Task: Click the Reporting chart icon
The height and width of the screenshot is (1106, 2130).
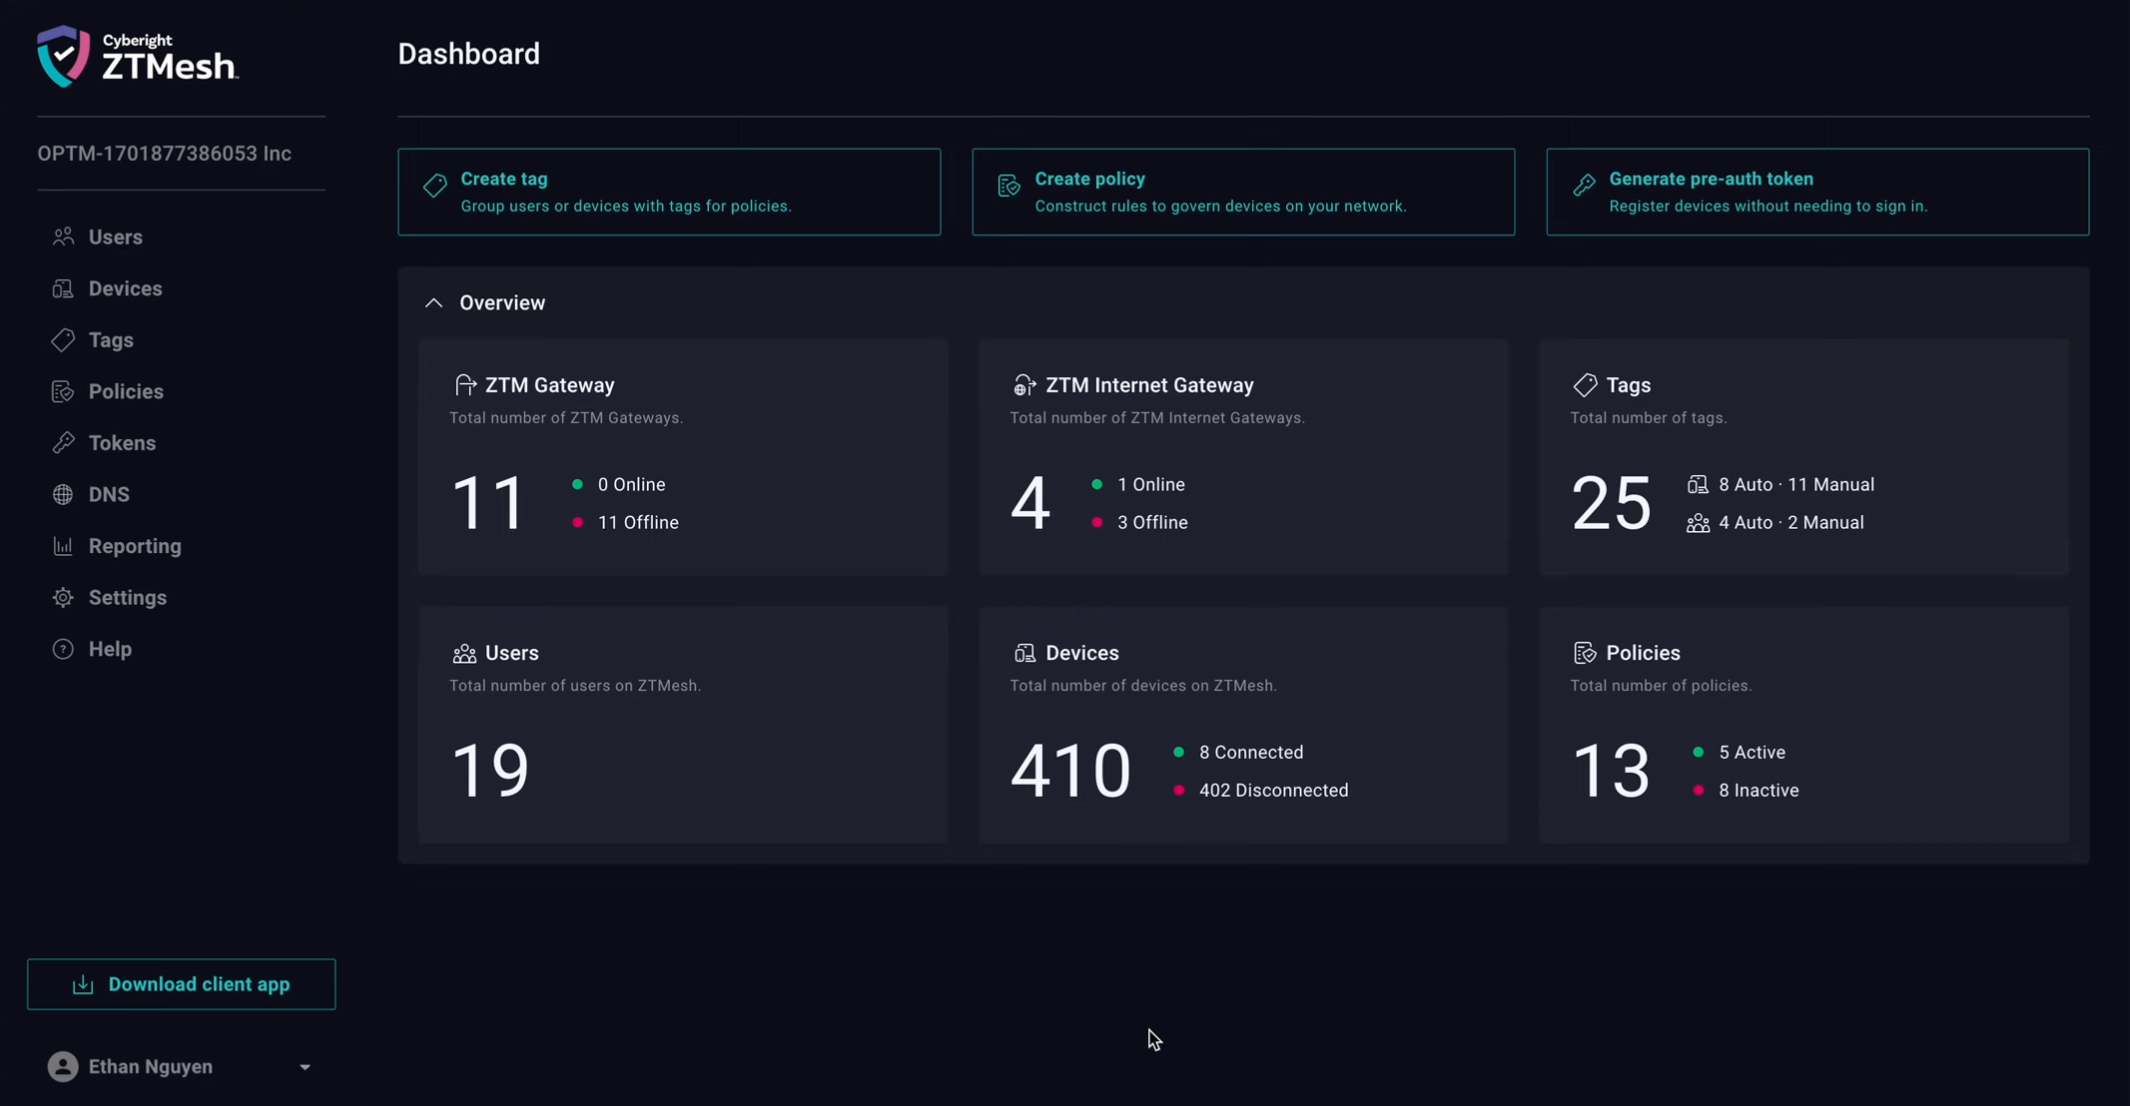Action: (62, 546)
